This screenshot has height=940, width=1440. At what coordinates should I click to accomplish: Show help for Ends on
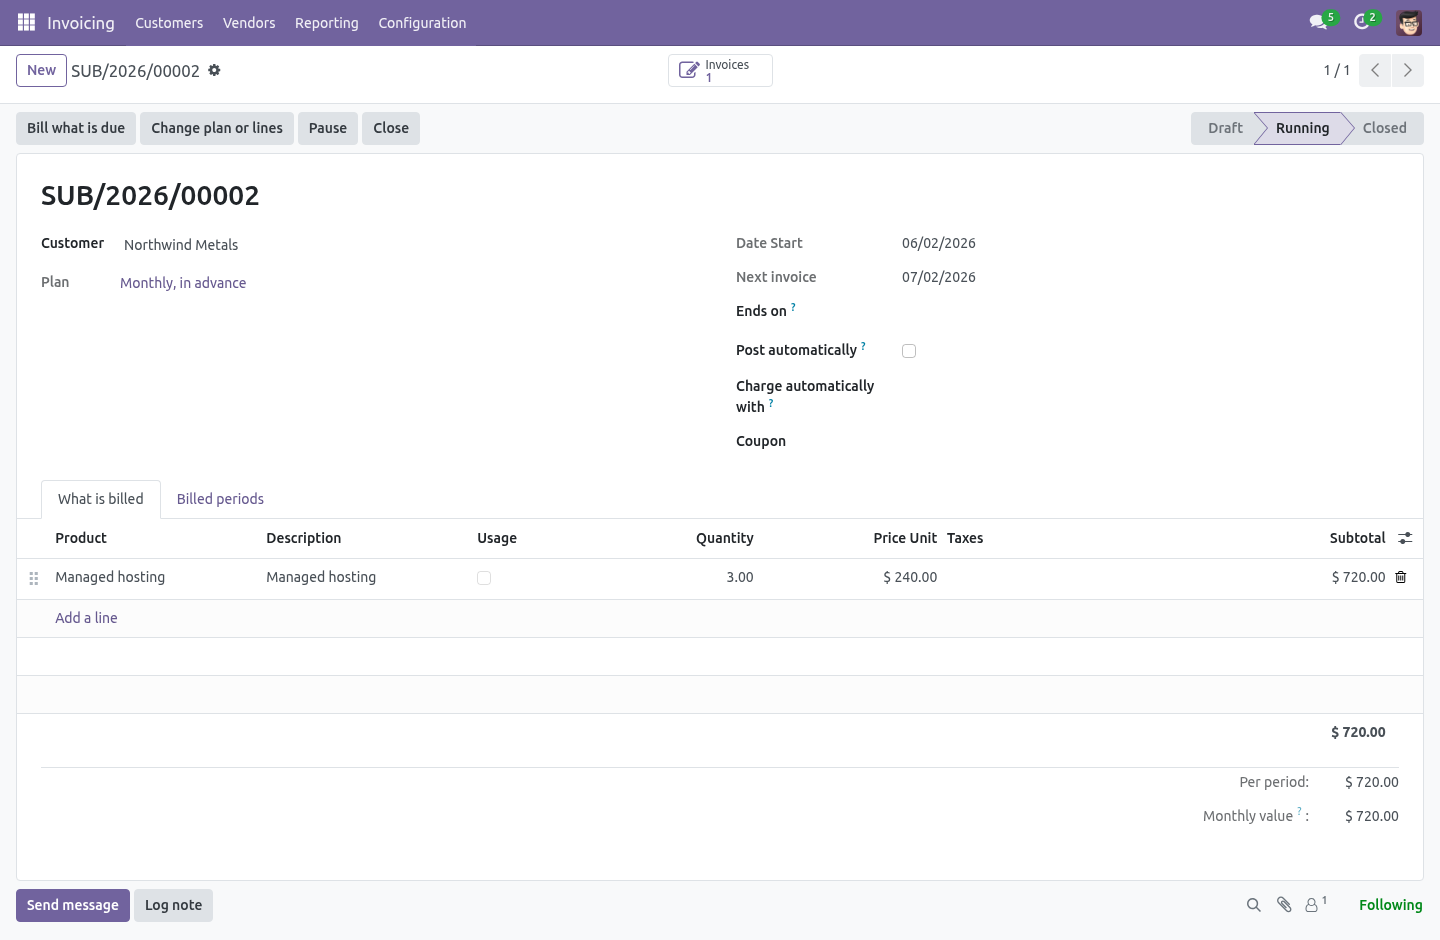[793, 307]
